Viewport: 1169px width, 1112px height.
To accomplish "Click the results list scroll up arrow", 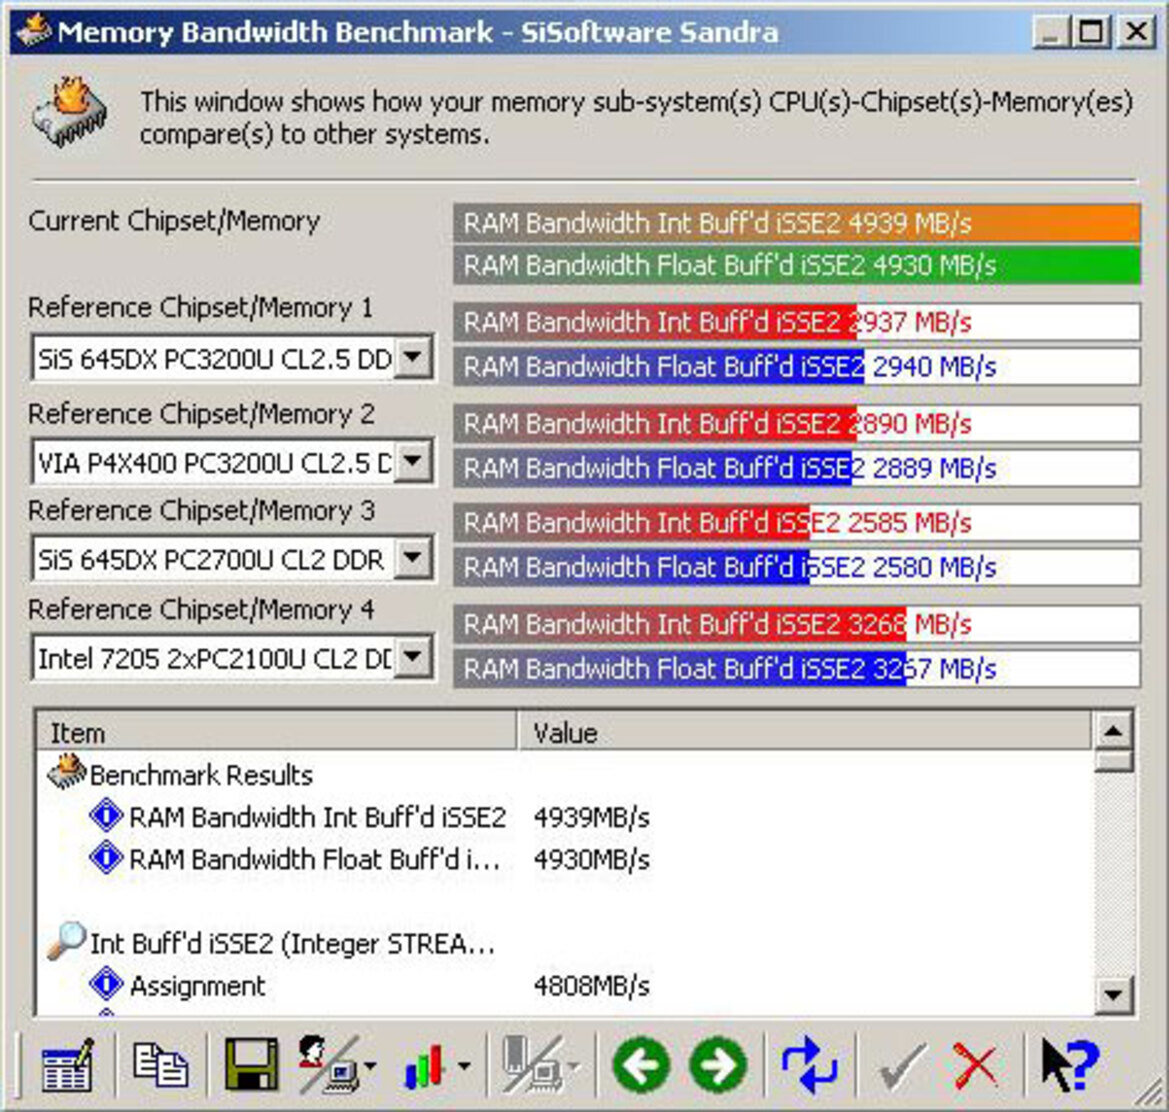I will [1114, 730].
